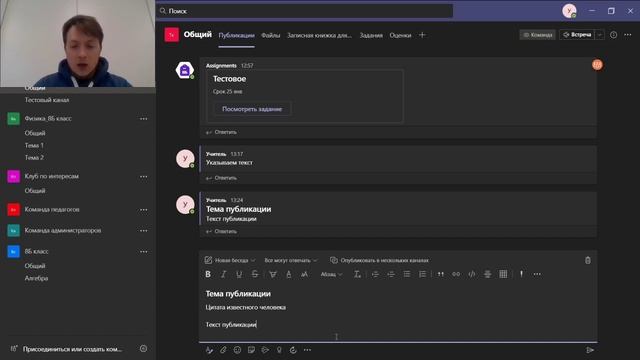Click the Команда button in the header

(538, 35)
